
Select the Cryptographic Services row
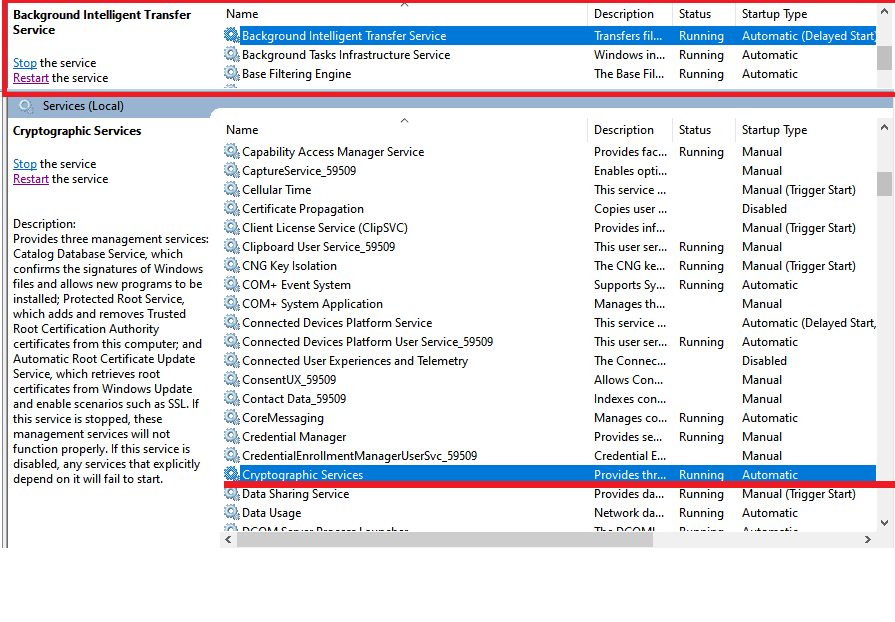pos(550,474)
